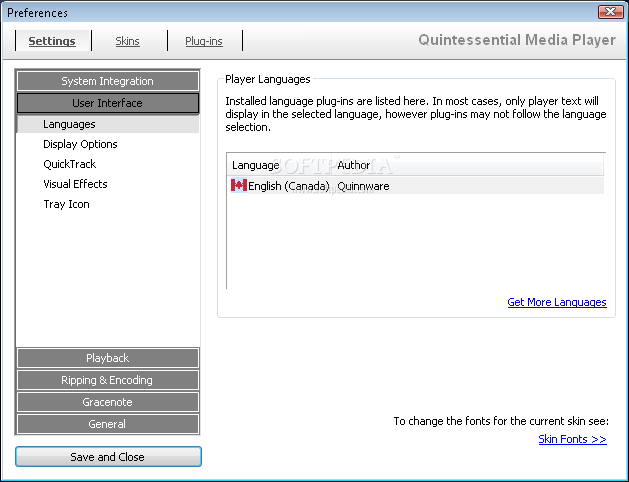Open the Get More Languages link
The height and width of the screenshot is (482, 629).
(557, 302)
